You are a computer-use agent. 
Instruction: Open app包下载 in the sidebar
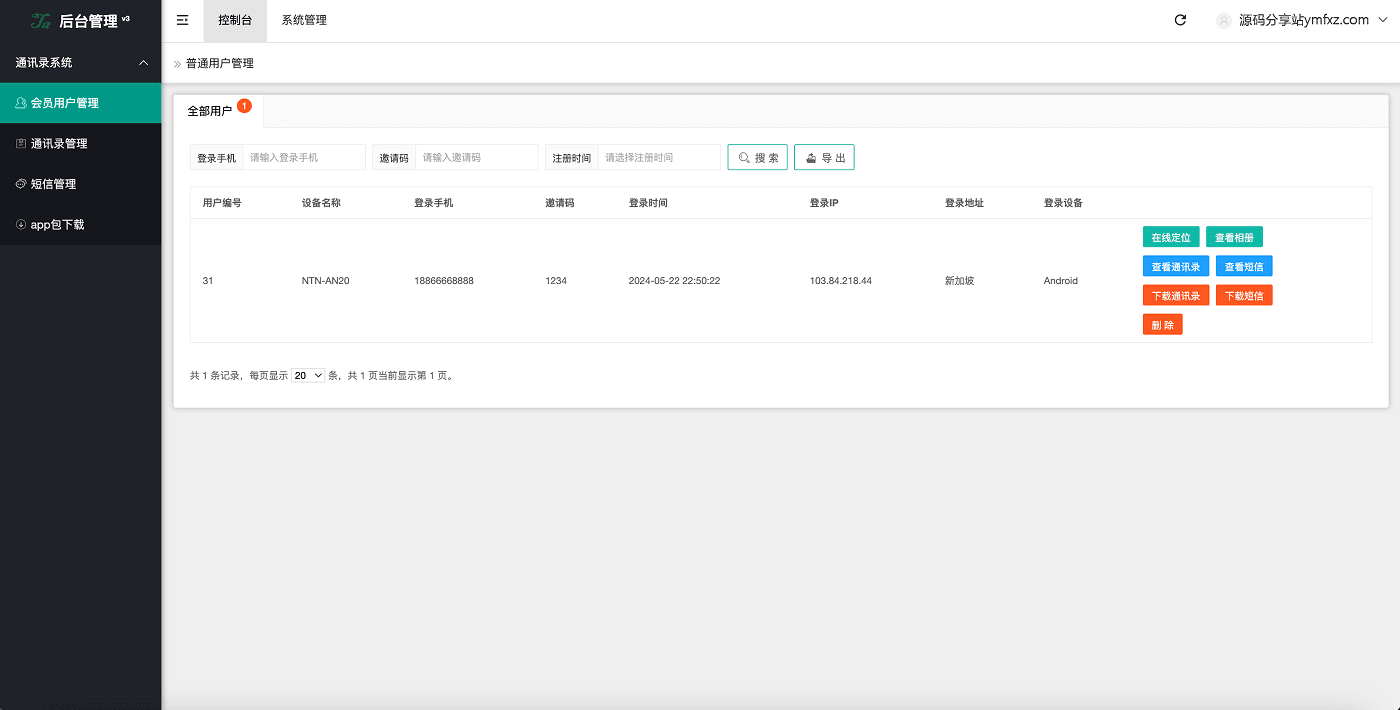(x=80, y=225)
